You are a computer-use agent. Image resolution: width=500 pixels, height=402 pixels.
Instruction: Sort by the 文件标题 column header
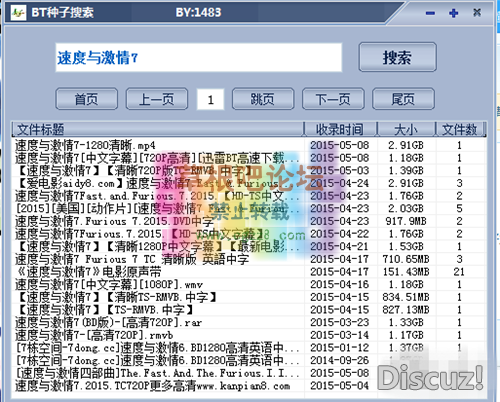[158, 129]
